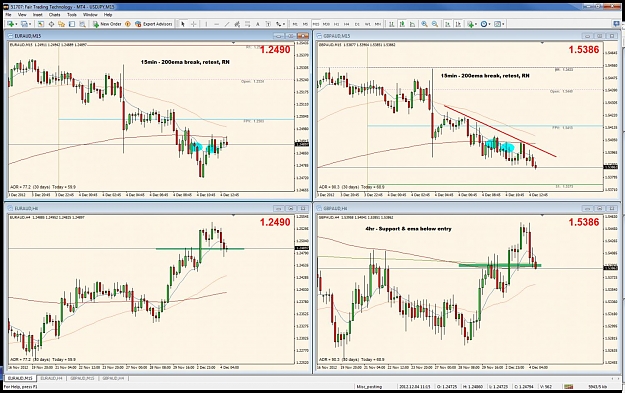Set the timeframe to H4
This screenshot has height=393, width=625.
347,24
